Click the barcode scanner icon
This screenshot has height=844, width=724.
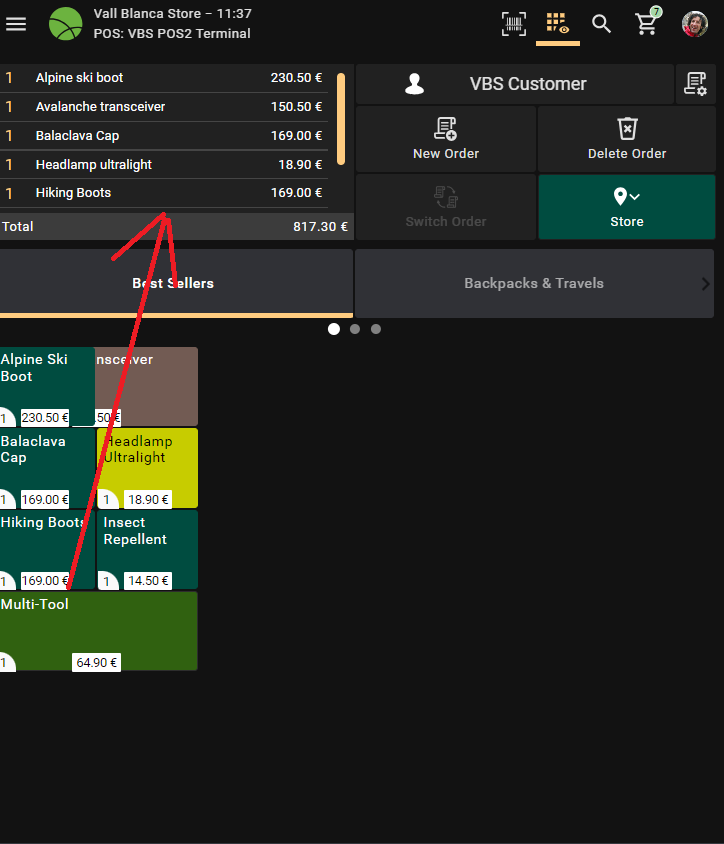click(513, 23)
